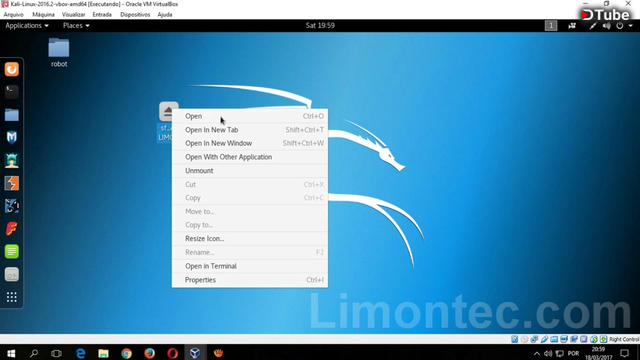Open Armitage from the Kali dock
This screenshot has width=640, height=360.
coord(12,160)
